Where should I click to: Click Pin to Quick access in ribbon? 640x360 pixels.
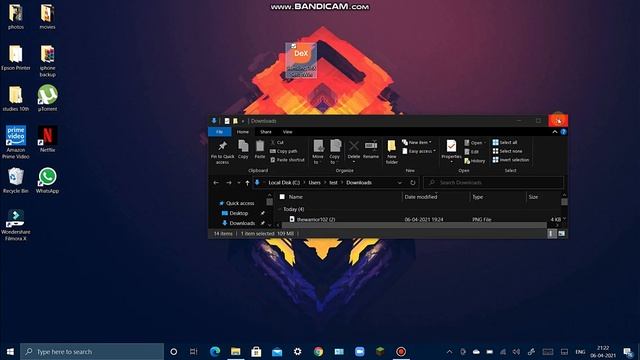tap(222, 152)
